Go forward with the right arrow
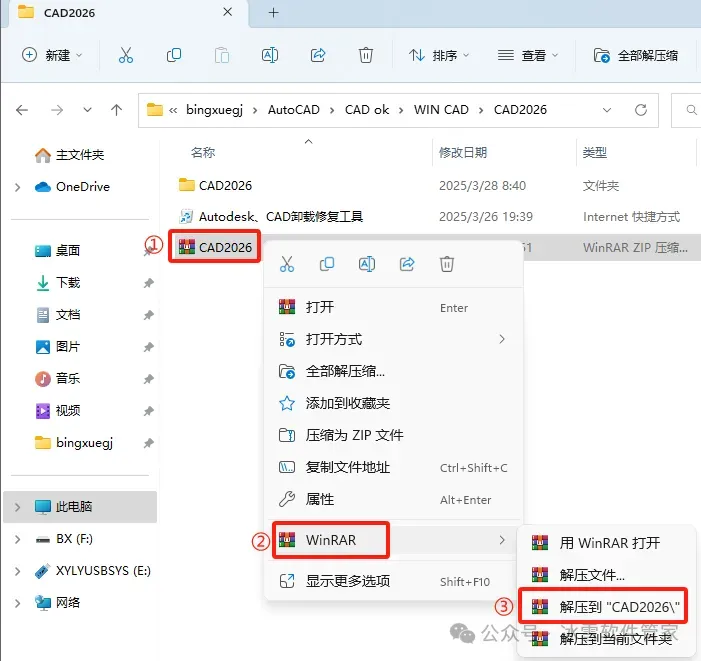701x661 pixels. [x=57, y=110]
